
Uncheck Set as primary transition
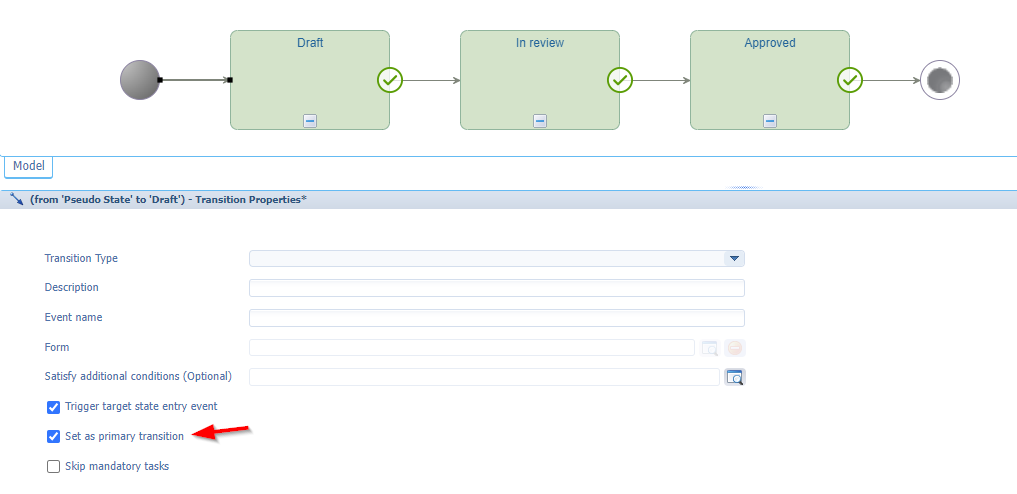(54, 437)
